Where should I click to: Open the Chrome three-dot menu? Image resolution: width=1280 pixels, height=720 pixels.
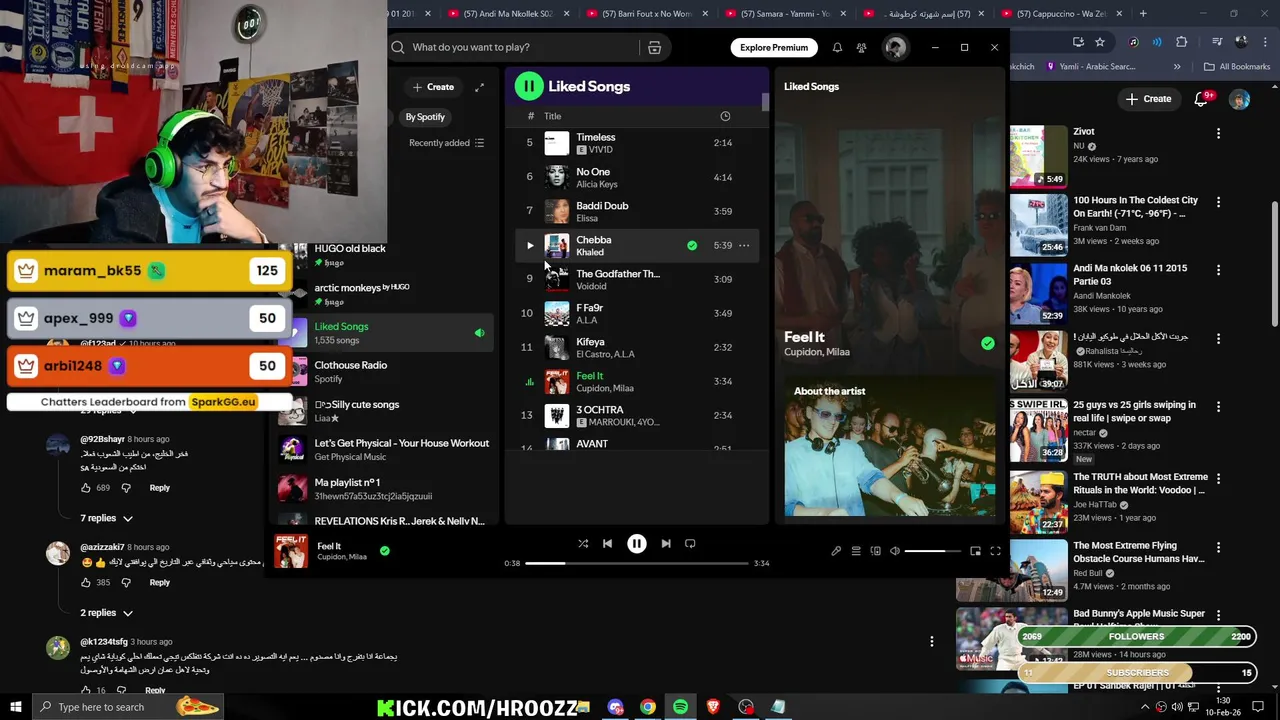(1267, 42)
